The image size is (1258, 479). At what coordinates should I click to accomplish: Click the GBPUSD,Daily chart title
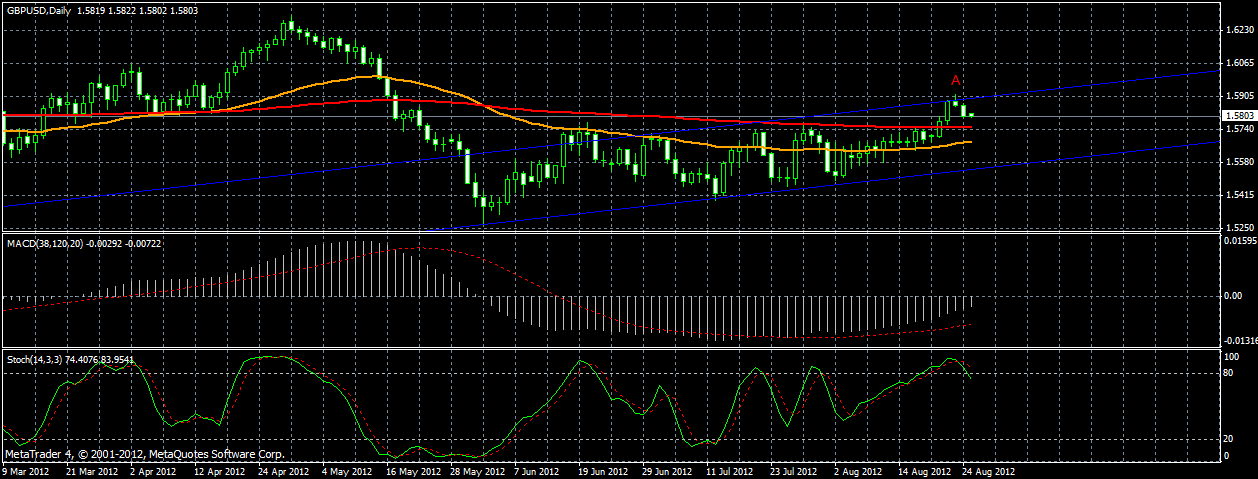(39, 10)
